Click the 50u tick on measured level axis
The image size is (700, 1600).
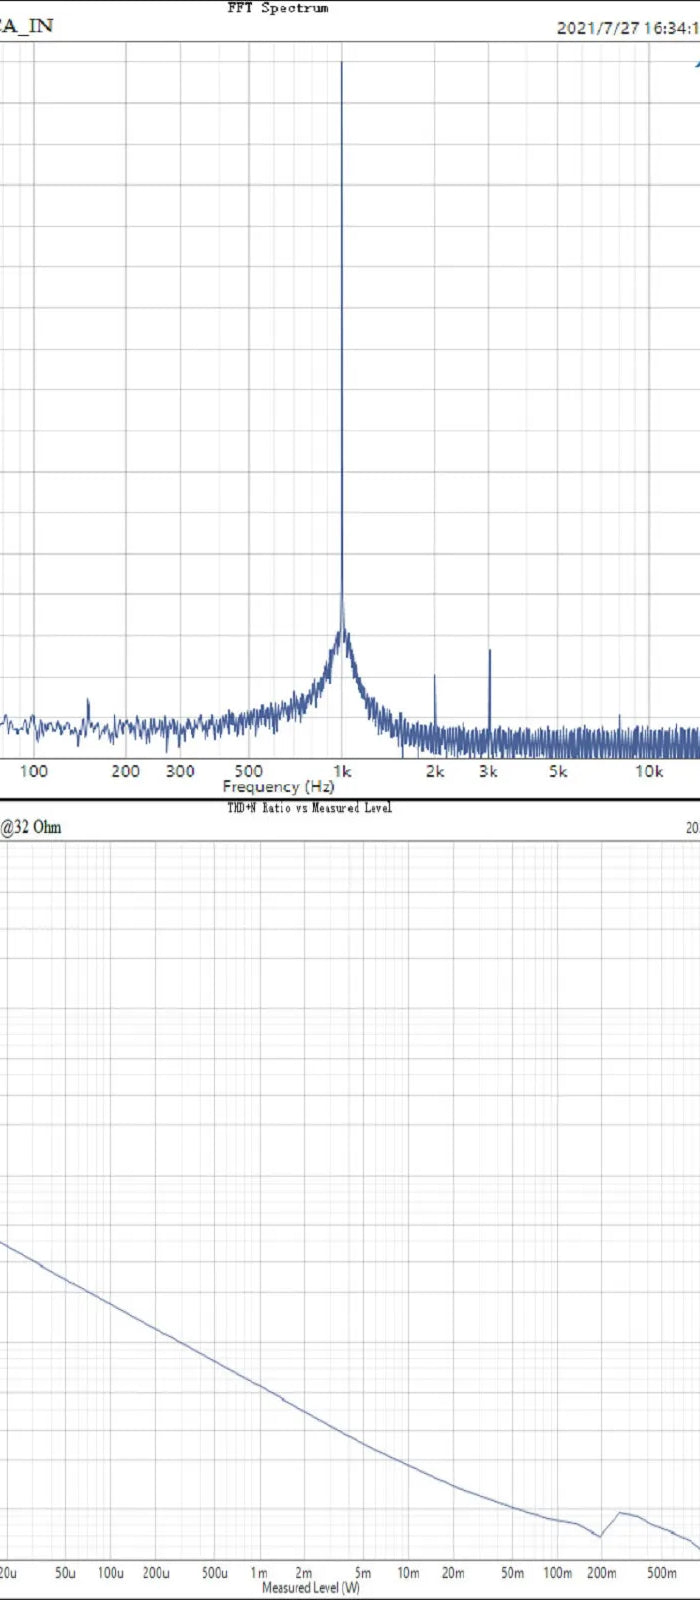tap(65, 1573)
